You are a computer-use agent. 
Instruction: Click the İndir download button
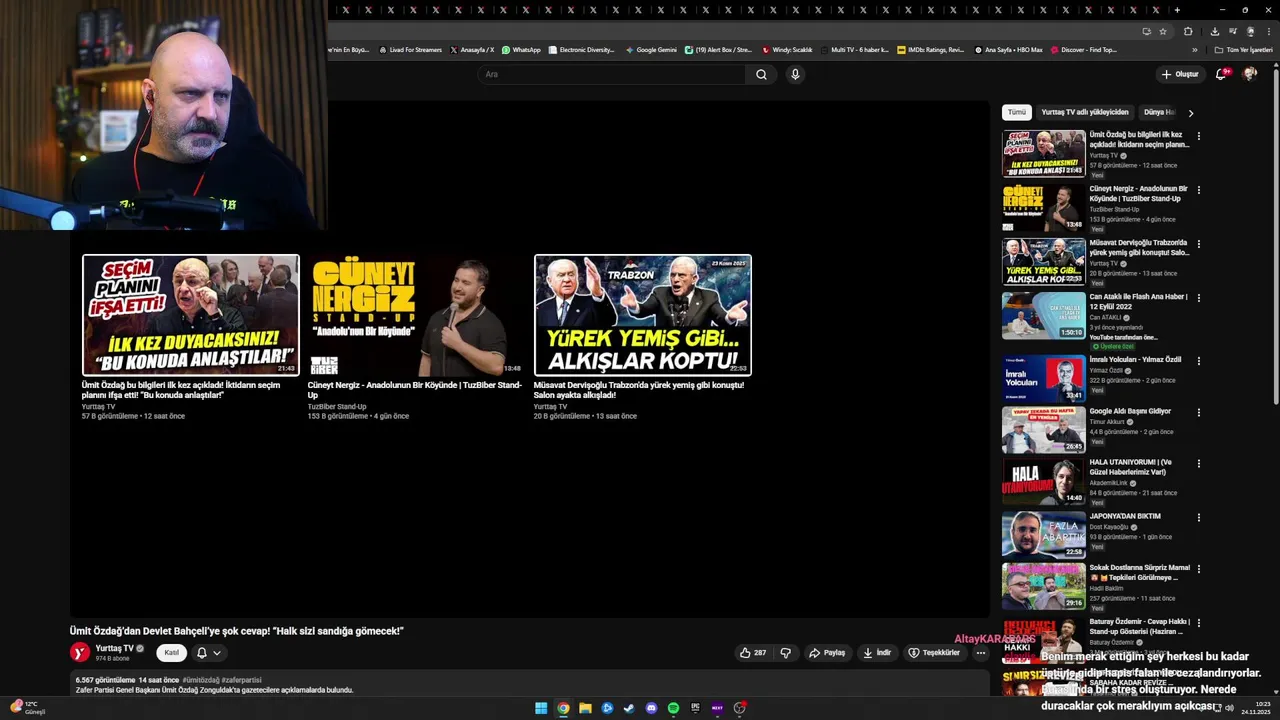pos(877,653)
